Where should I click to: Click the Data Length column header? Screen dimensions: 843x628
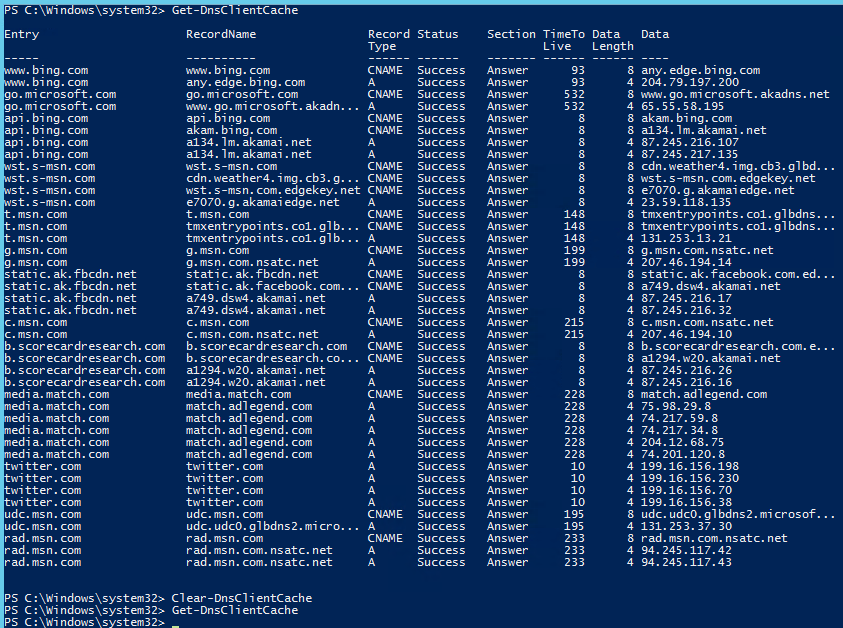612,40
